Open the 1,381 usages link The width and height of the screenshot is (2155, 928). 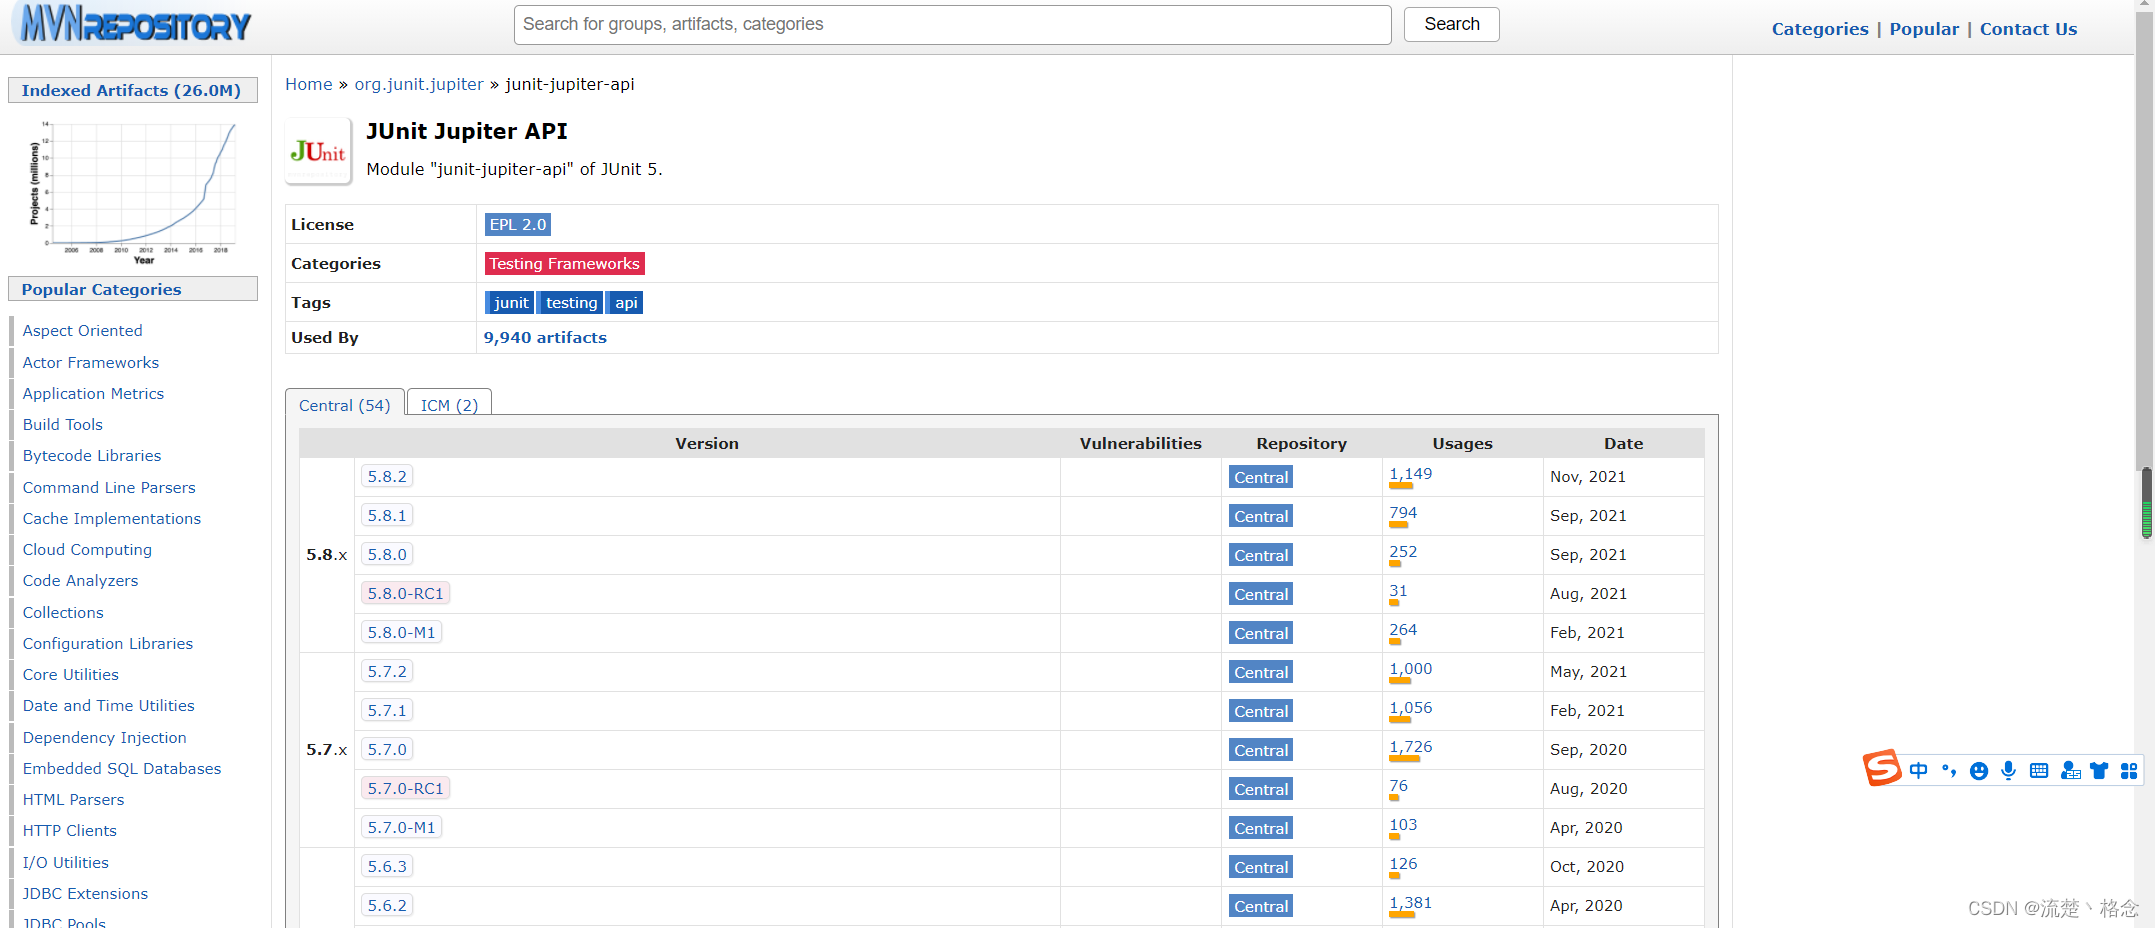point(1410,903)
